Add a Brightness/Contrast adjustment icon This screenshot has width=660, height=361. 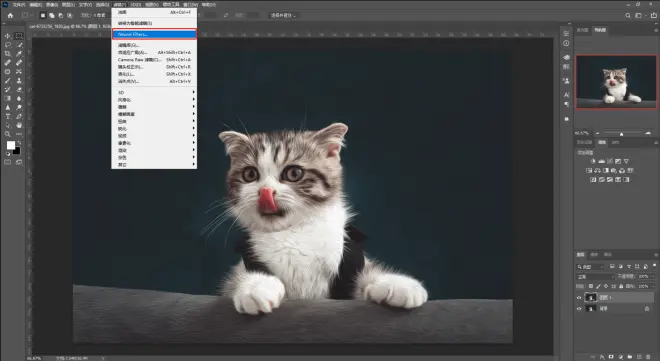(593, 161)
